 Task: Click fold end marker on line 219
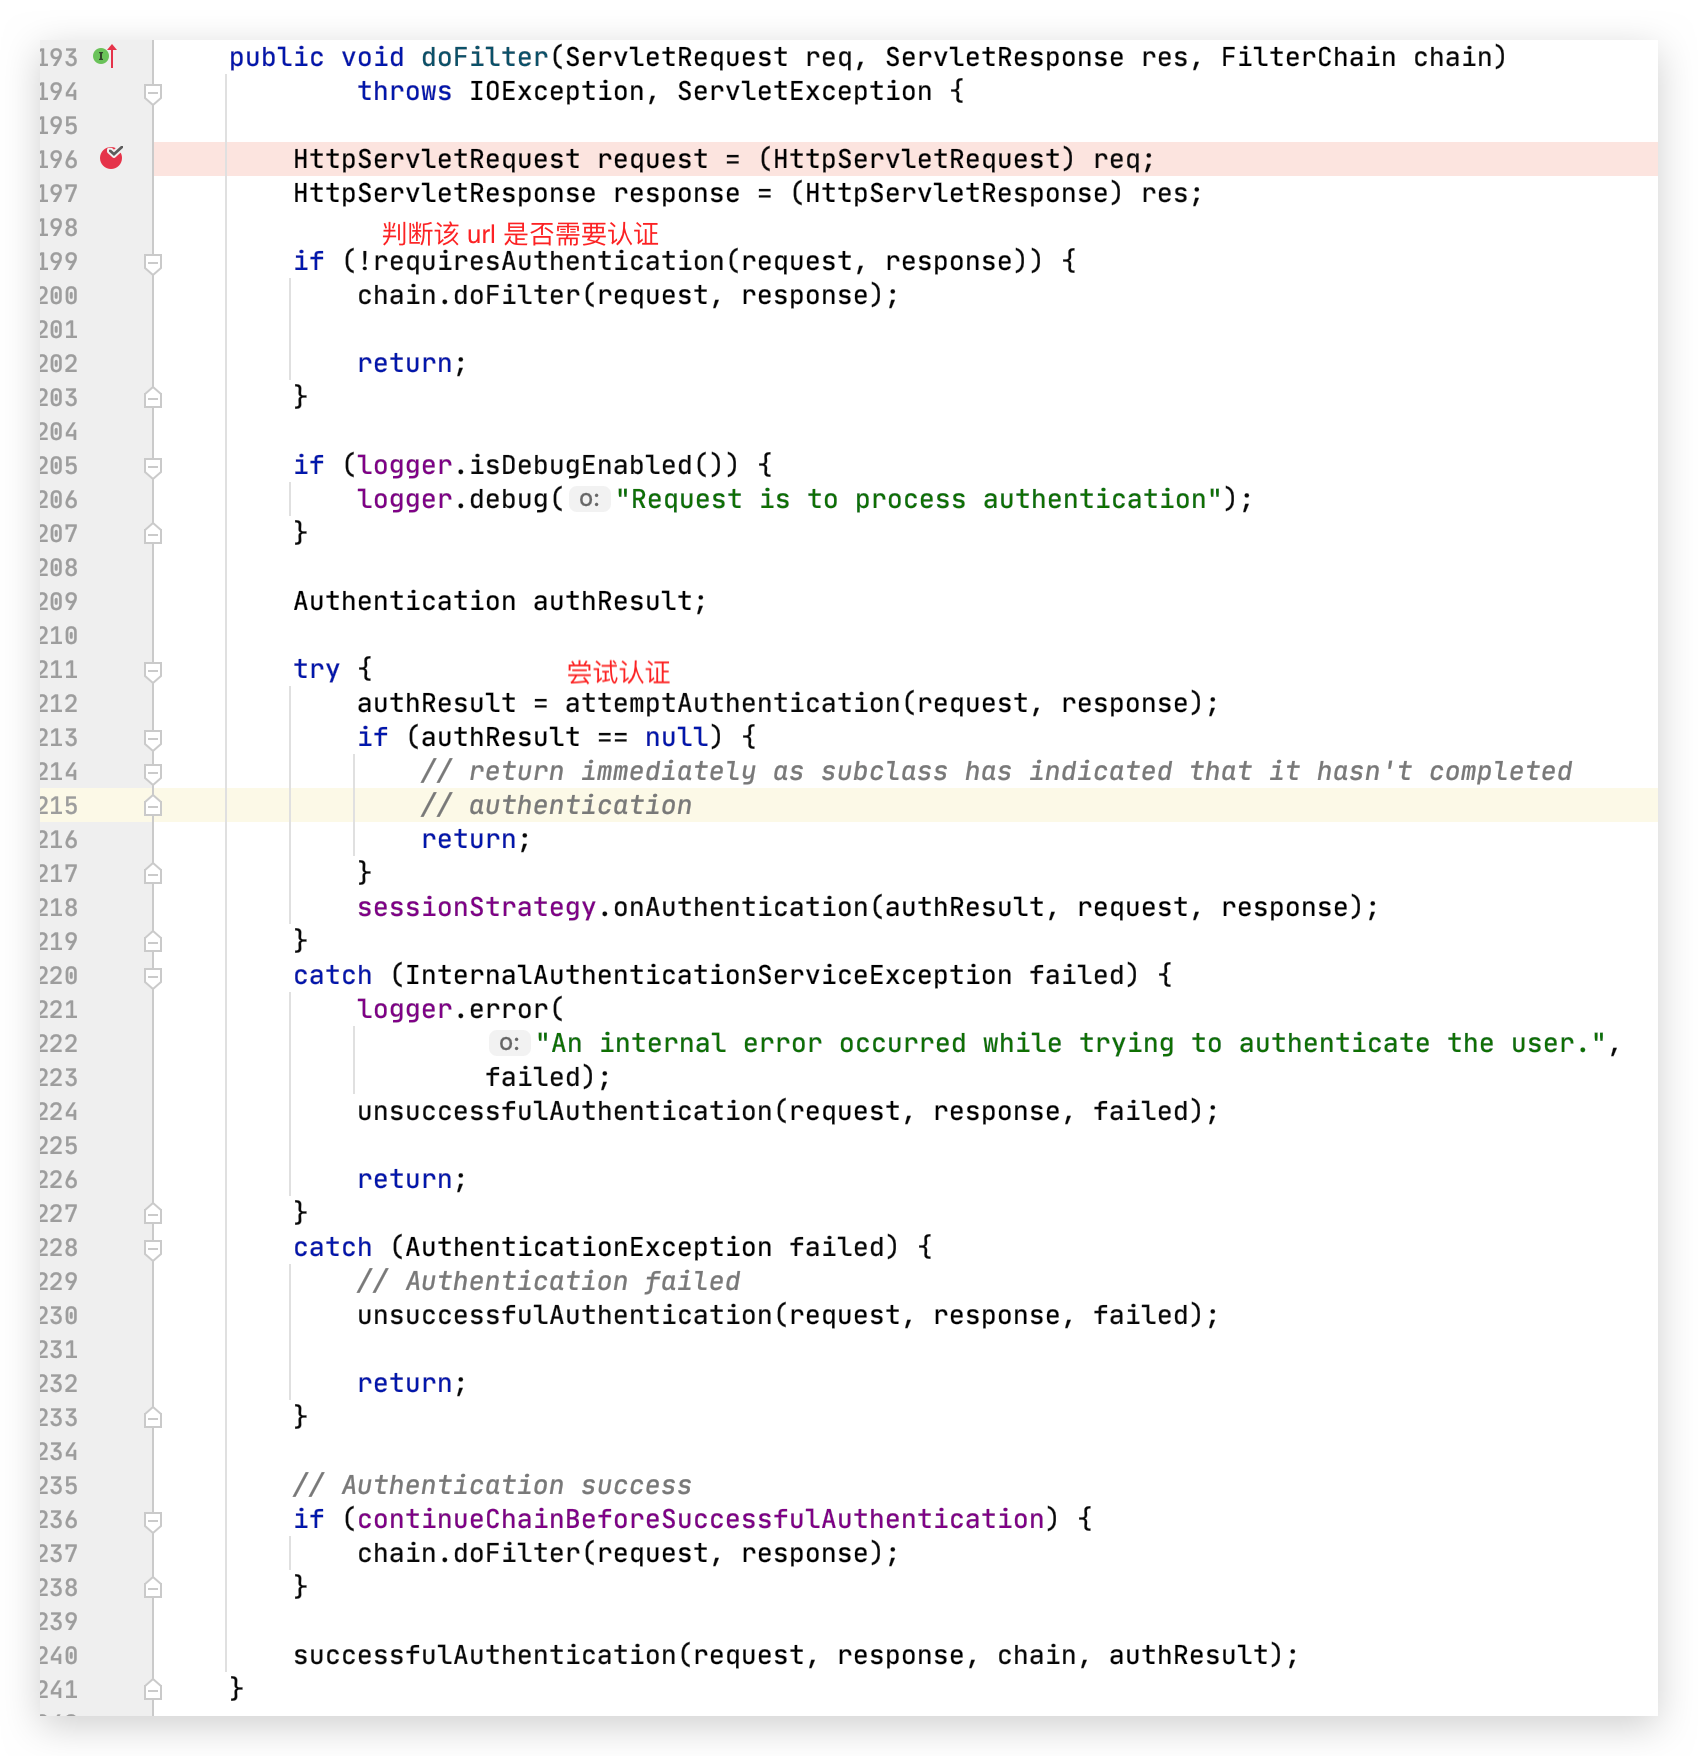pyautogui.click(x=153, y=942)
